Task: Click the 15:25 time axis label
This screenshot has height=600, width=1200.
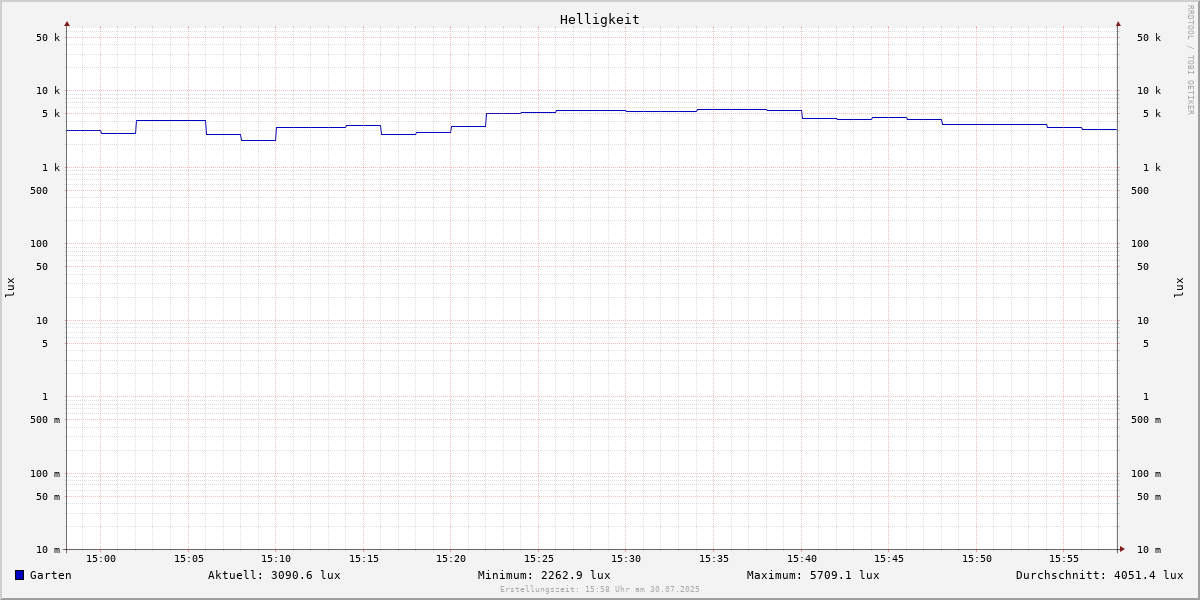Action: point(539,559)
